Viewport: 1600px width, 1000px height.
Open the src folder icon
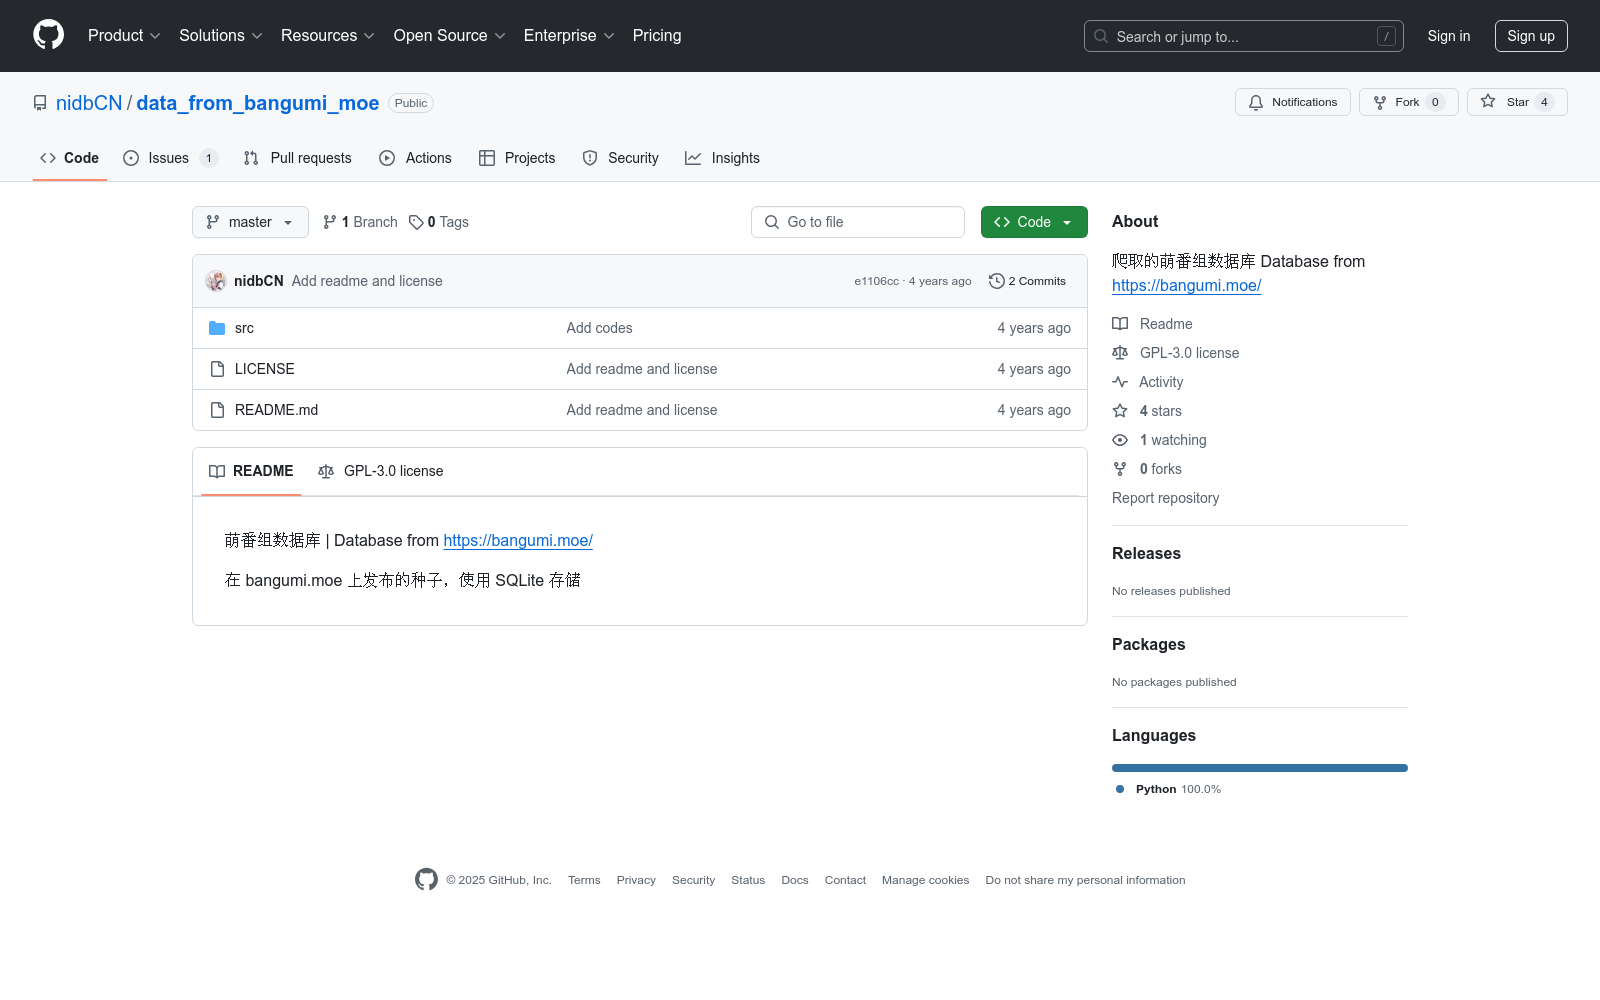tap(217, 328)
